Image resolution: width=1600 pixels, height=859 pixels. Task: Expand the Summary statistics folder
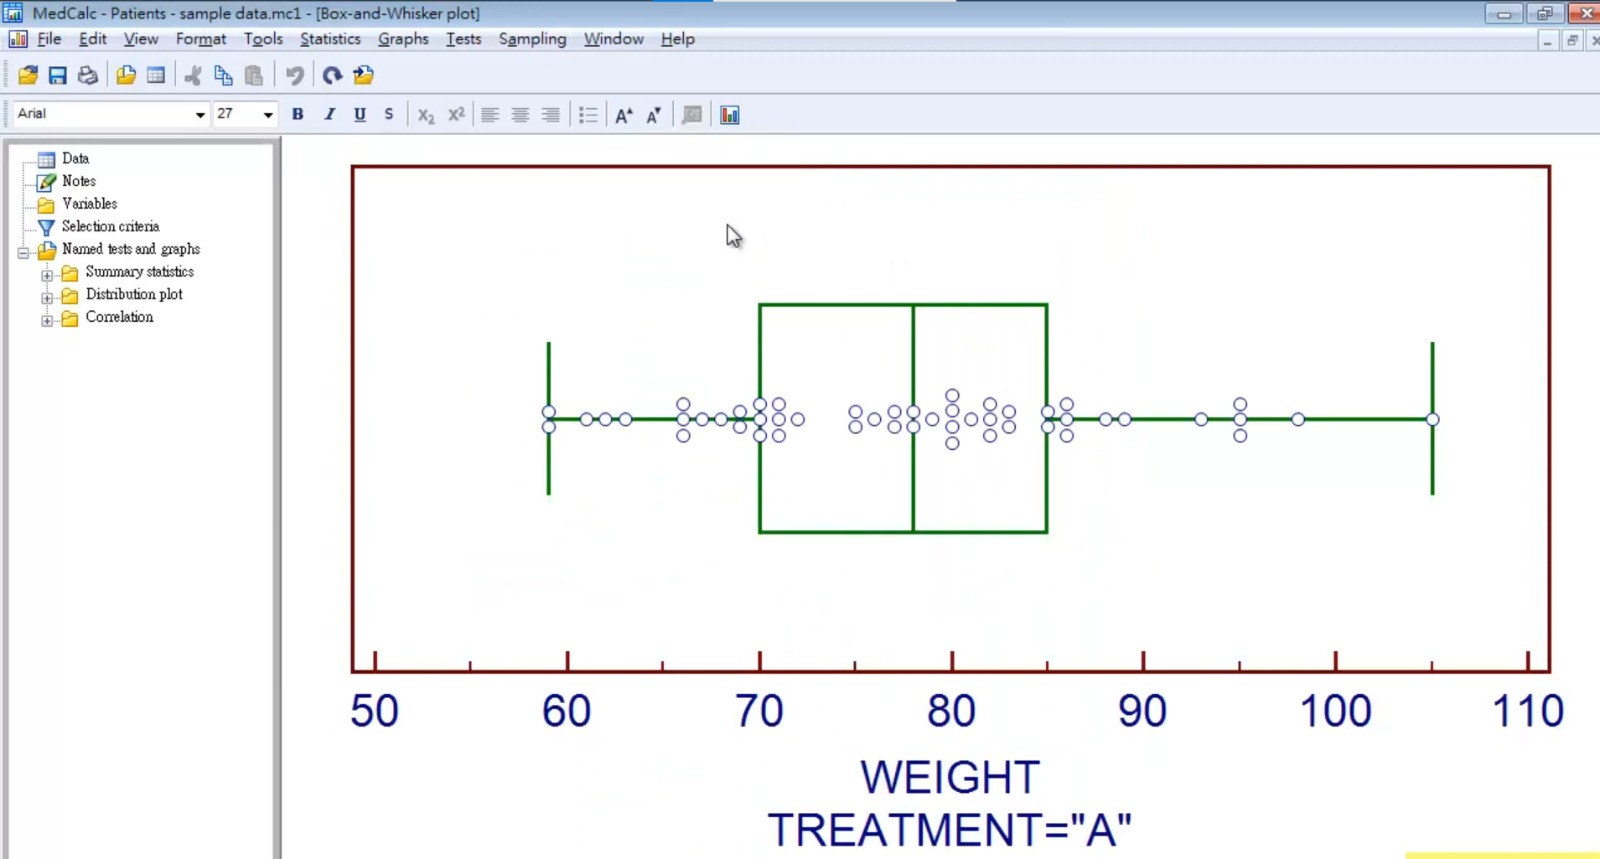click(47, 275)
